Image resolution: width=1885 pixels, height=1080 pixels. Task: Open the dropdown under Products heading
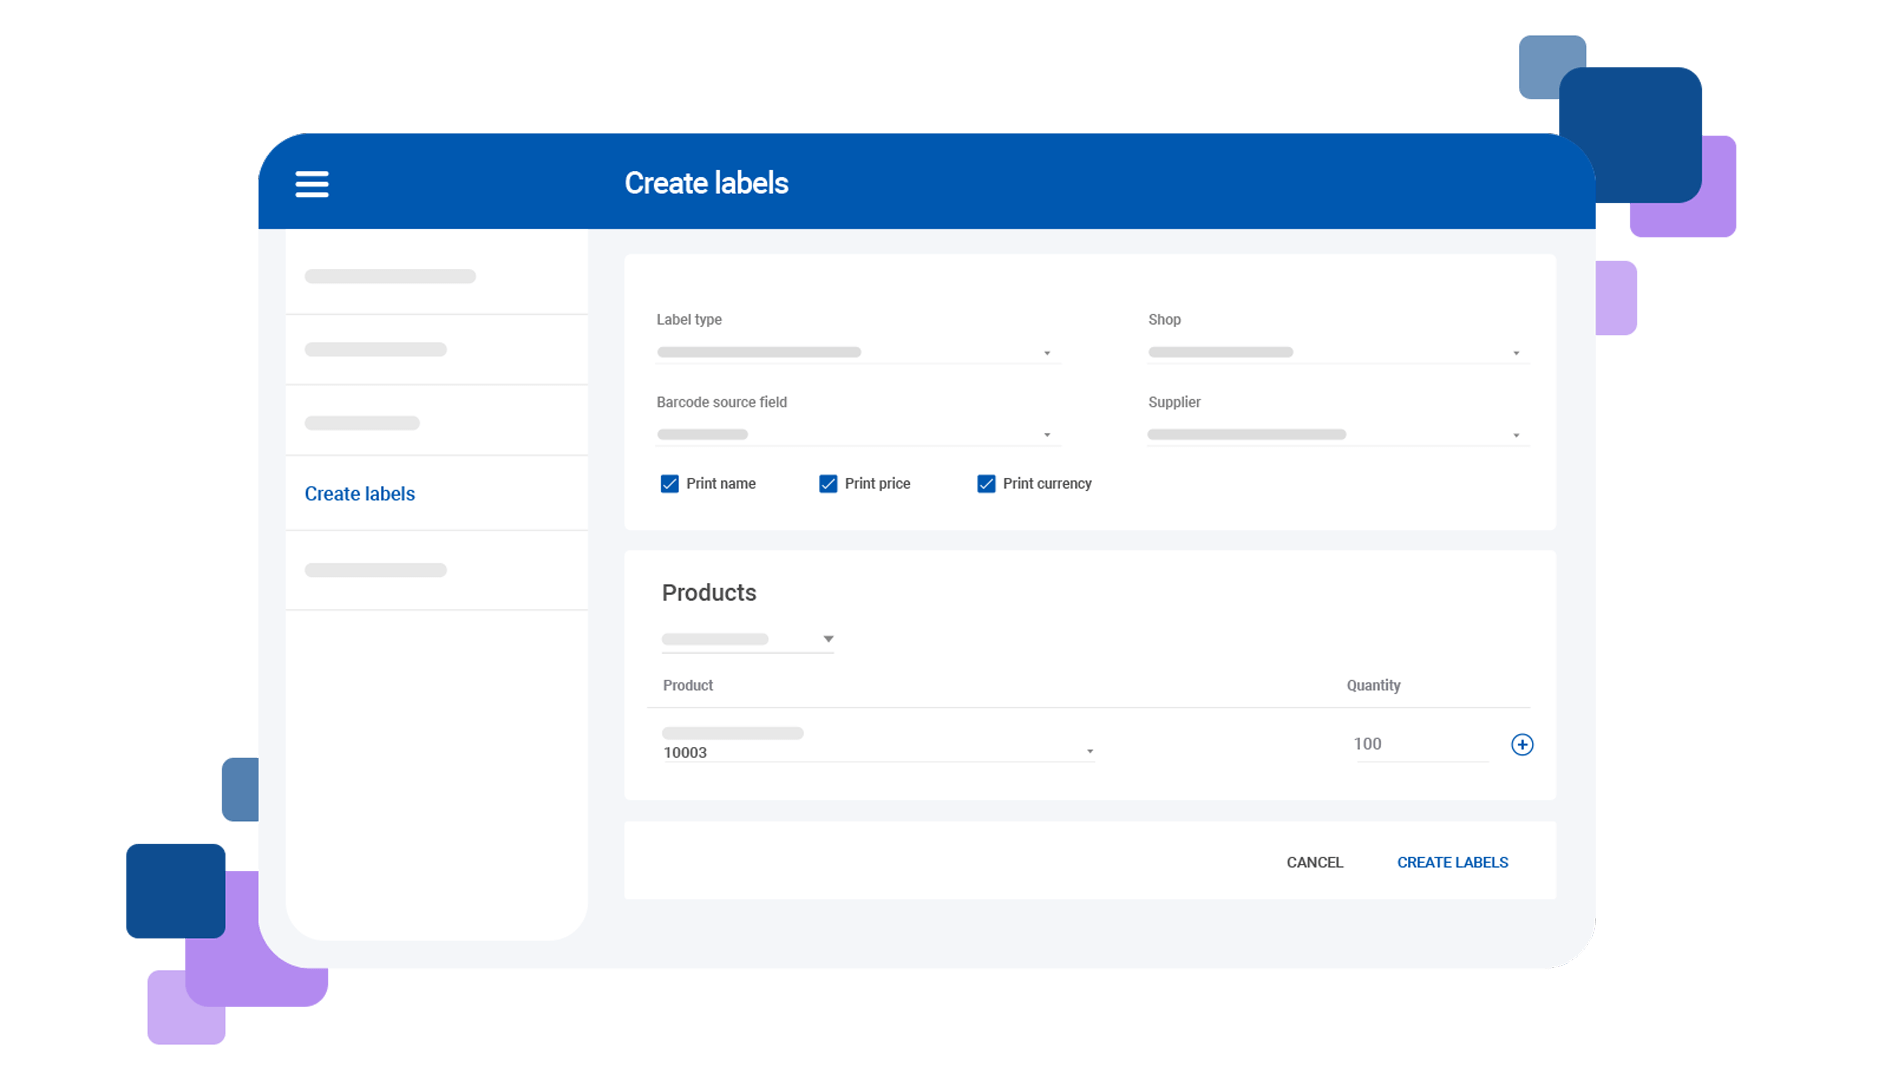[747, 639]
